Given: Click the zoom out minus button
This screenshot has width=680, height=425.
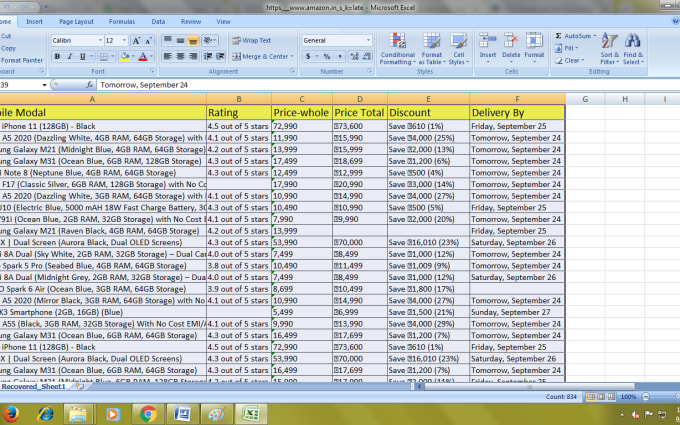Looking at the screenshot, I should pos(645,397).
